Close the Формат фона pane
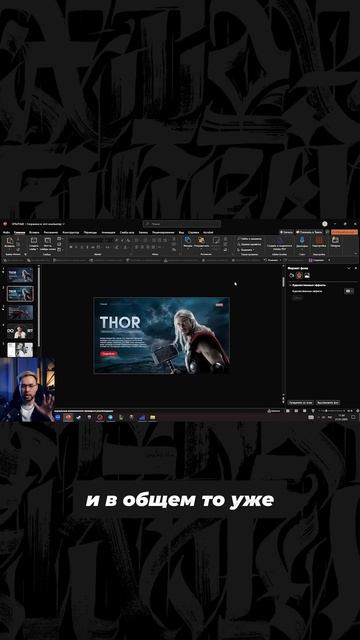Screen dimensions: 360x640 tap(356, 268)
